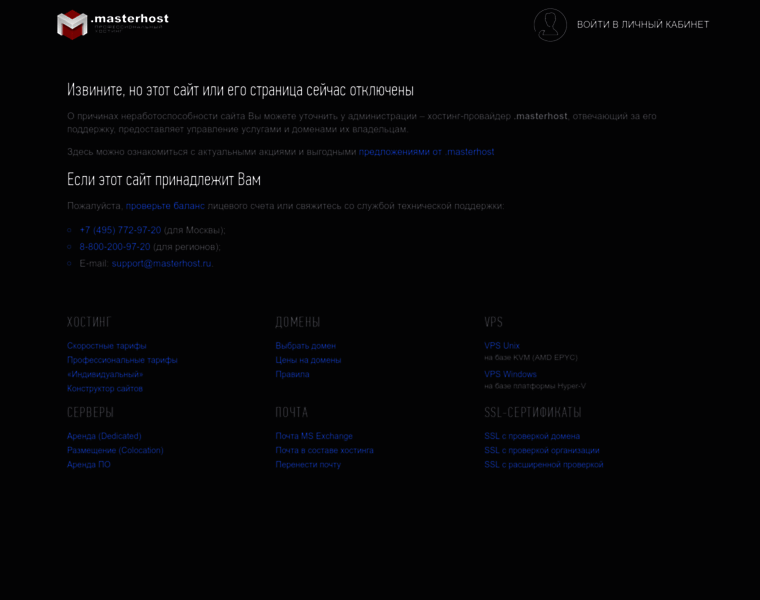Click regional phone number 8-800-200-97-20
The width and height of the screenshot is (760, 600).
coord(115,247)
